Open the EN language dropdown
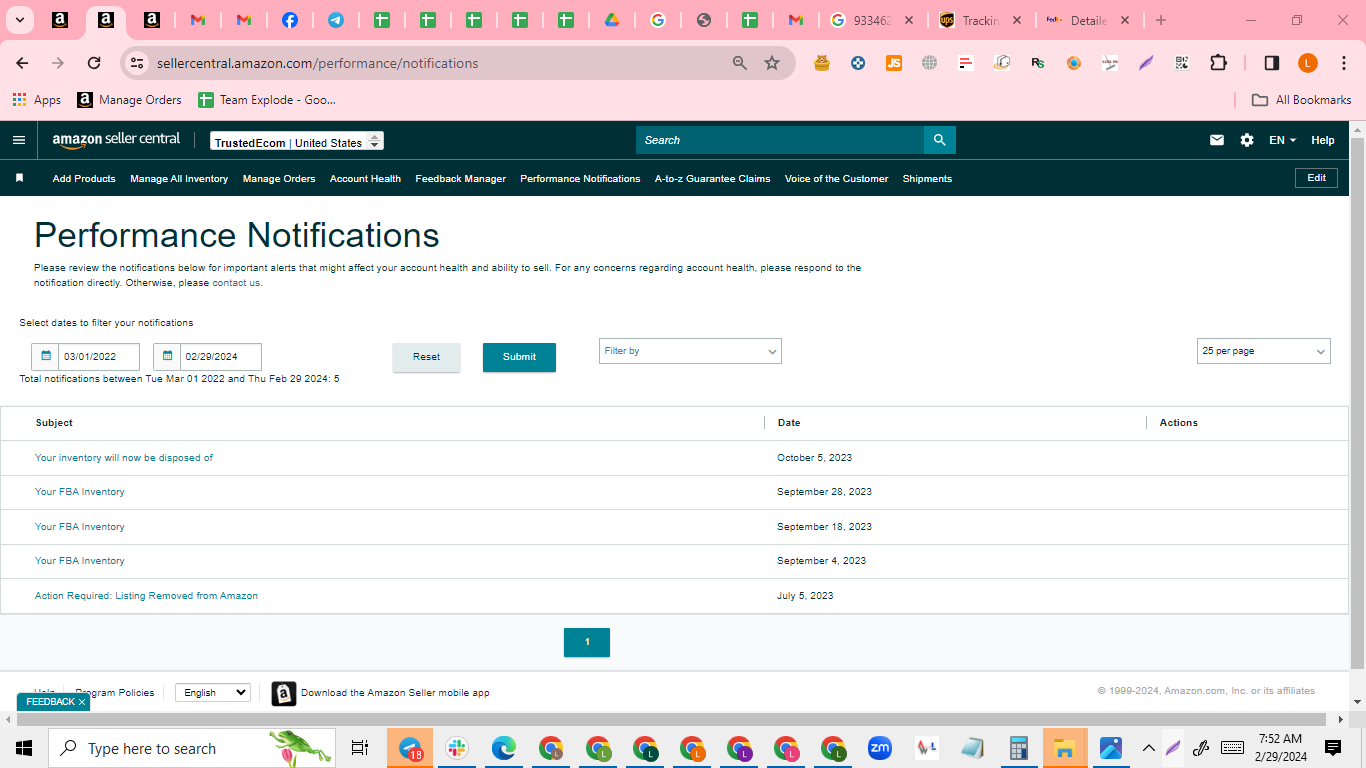The image size is (1366, 768). (1282, 140)
